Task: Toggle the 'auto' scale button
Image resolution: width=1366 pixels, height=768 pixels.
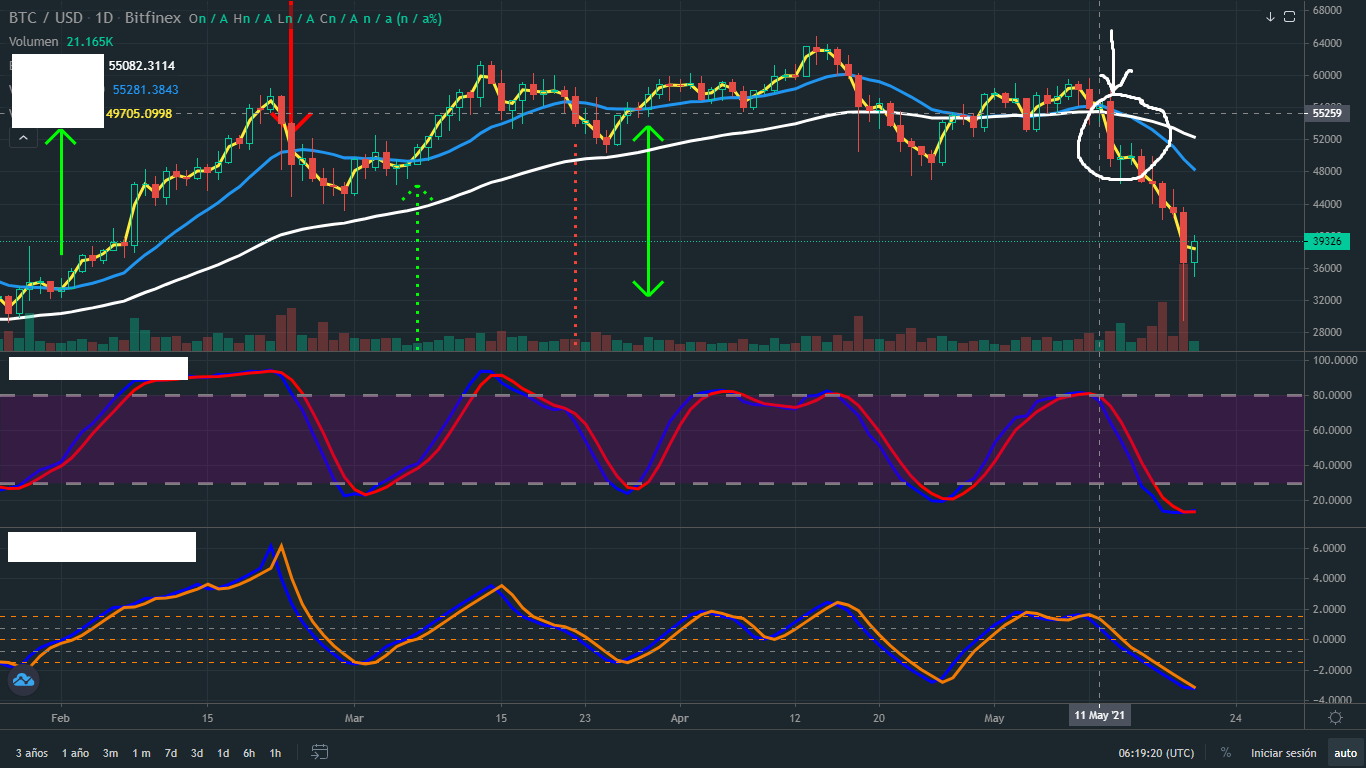Action: pos(1345,752)
